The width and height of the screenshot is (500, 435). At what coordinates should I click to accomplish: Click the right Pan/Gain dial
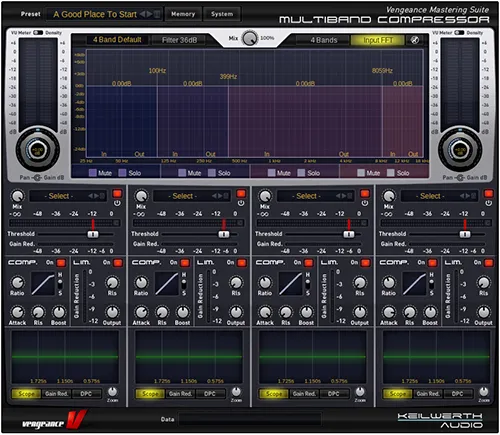[x=460, y=149]
